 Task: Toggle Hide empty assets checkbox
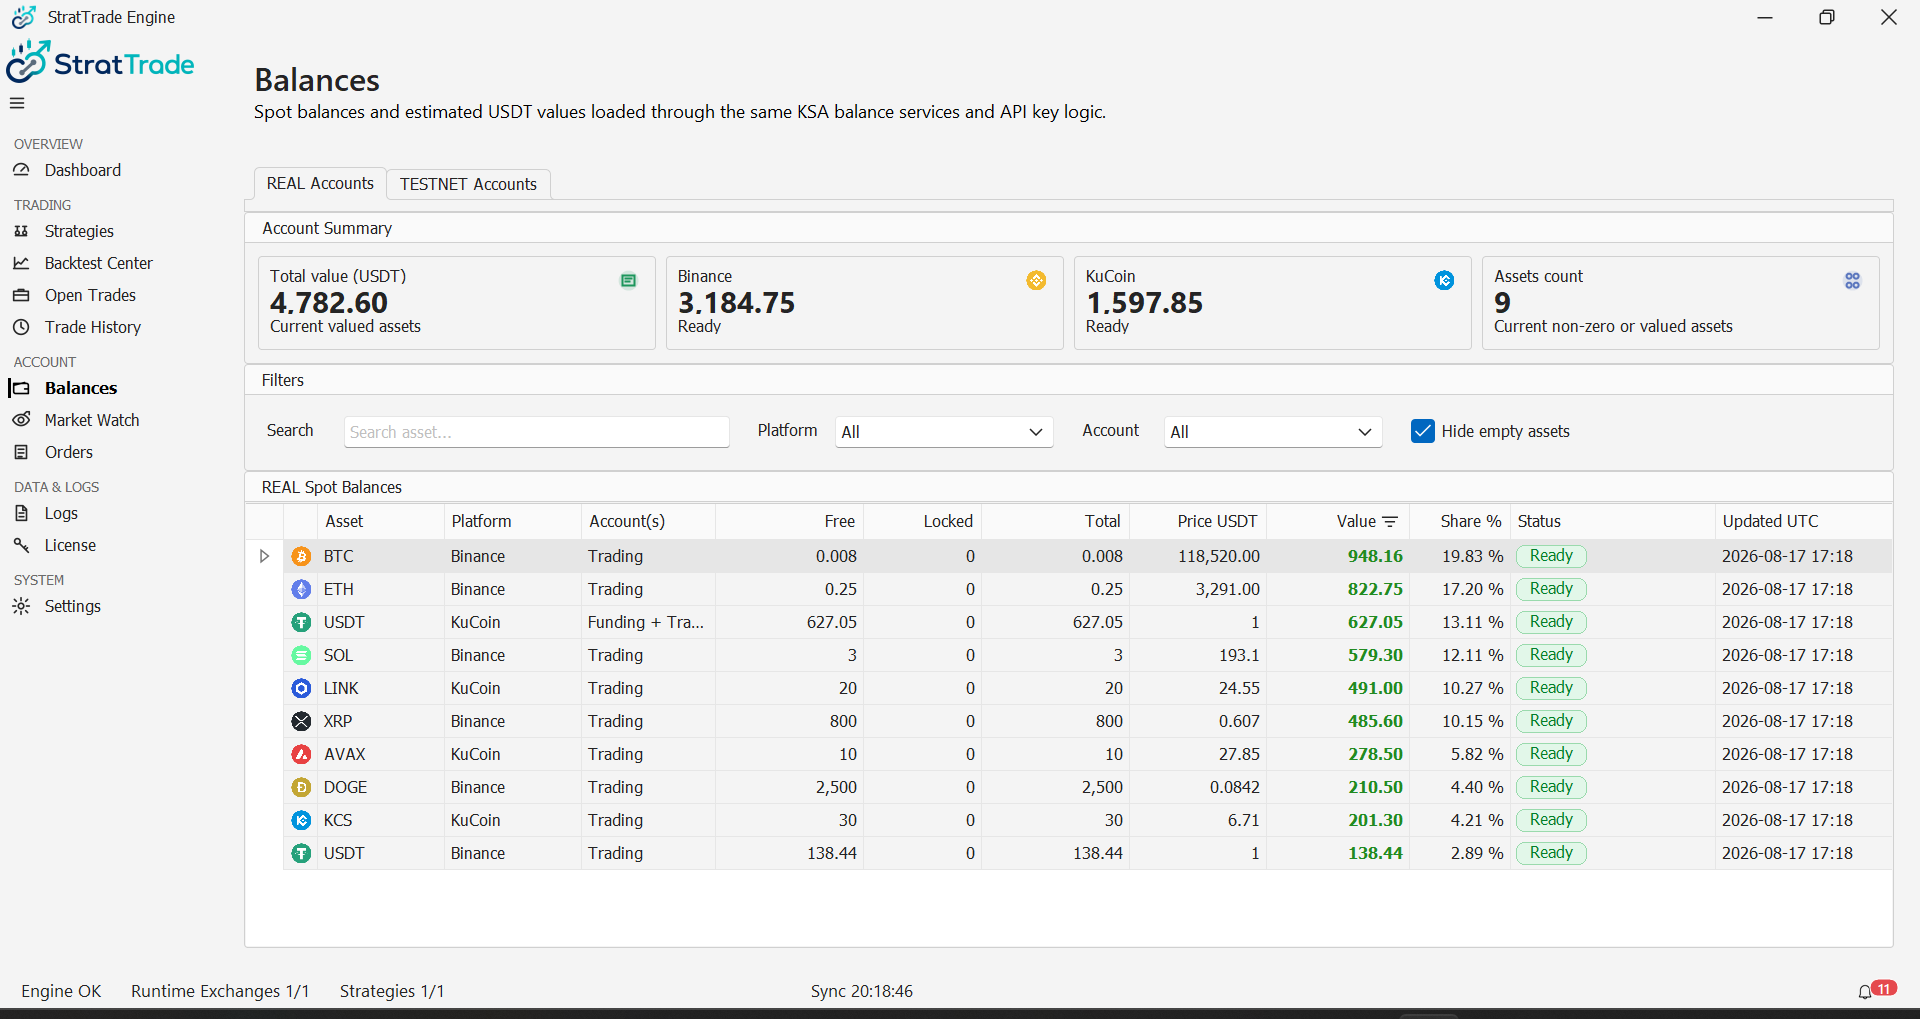tap(1422, 431)
